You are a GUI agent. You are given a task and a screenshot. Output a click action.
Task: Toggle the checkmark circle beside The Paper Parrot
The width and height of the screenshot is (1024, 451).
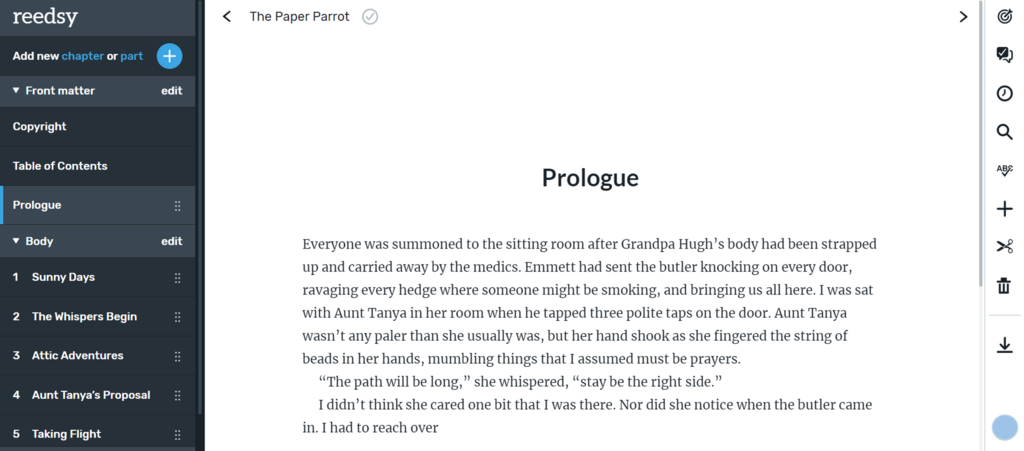point(370,17)
